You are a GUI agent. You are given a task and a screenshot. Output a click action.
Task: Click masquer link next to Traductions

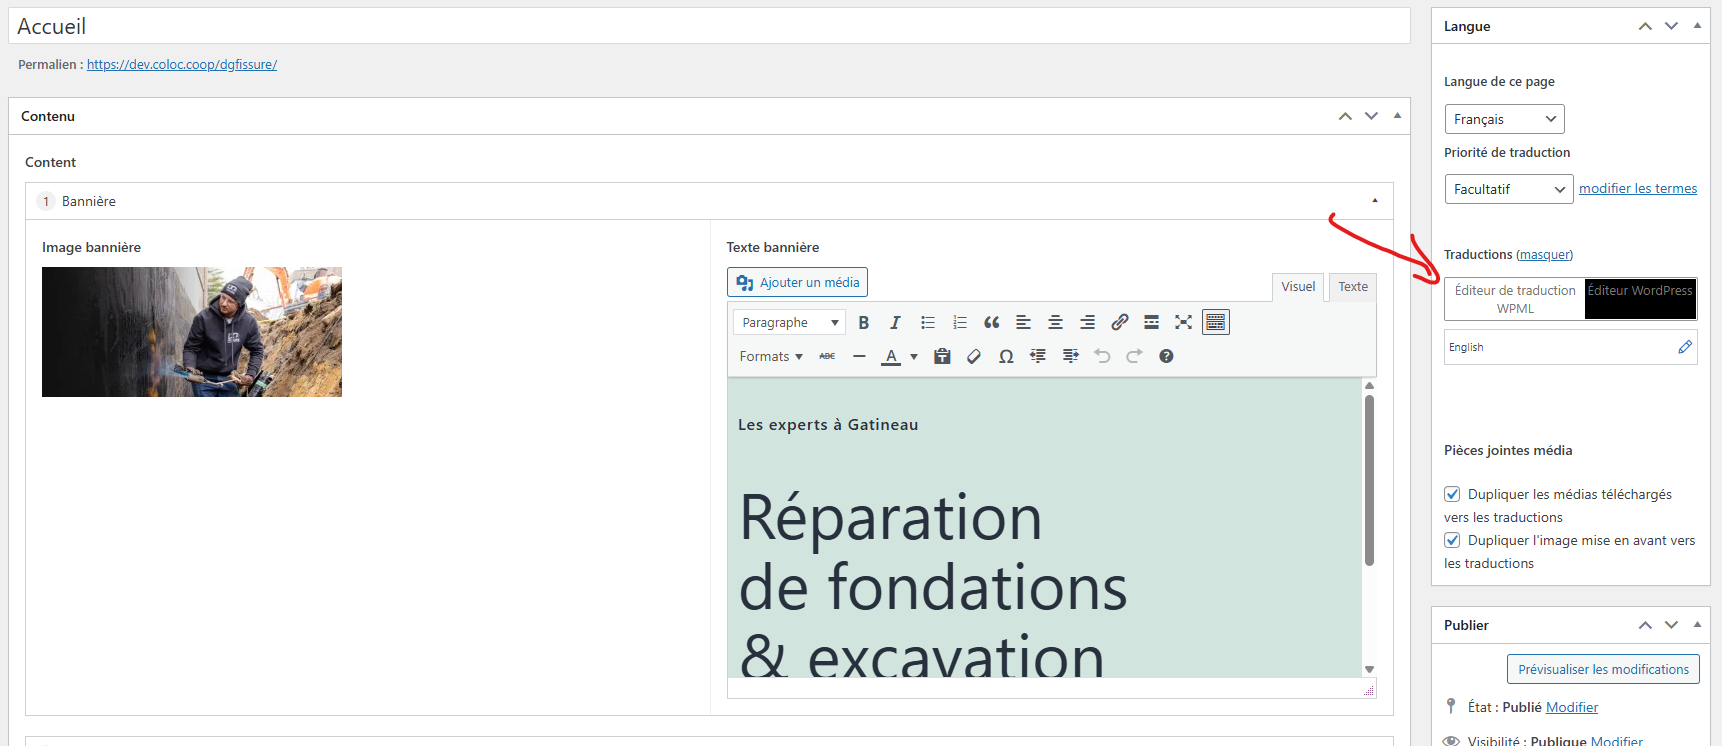tap(1544, 254)
